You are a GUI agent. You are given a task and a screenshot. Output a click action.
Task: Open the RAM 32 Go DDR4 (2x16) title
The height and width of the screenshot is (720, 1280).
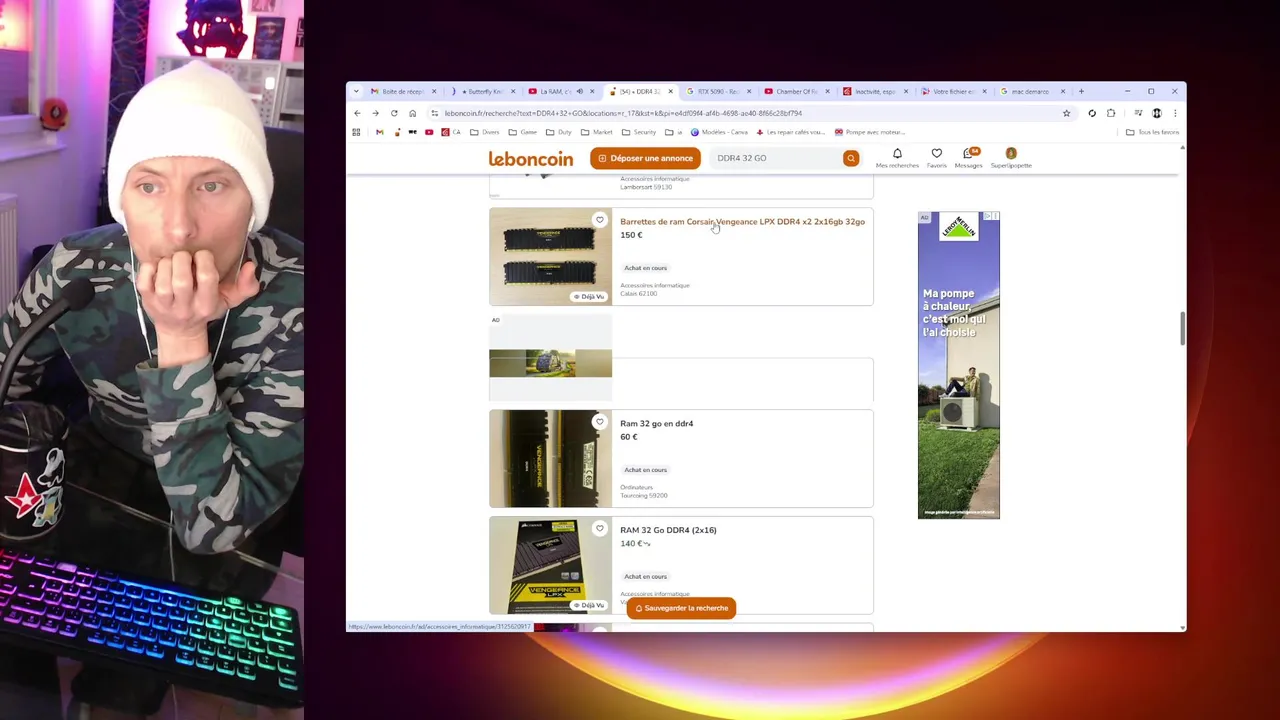coord(668,530)
